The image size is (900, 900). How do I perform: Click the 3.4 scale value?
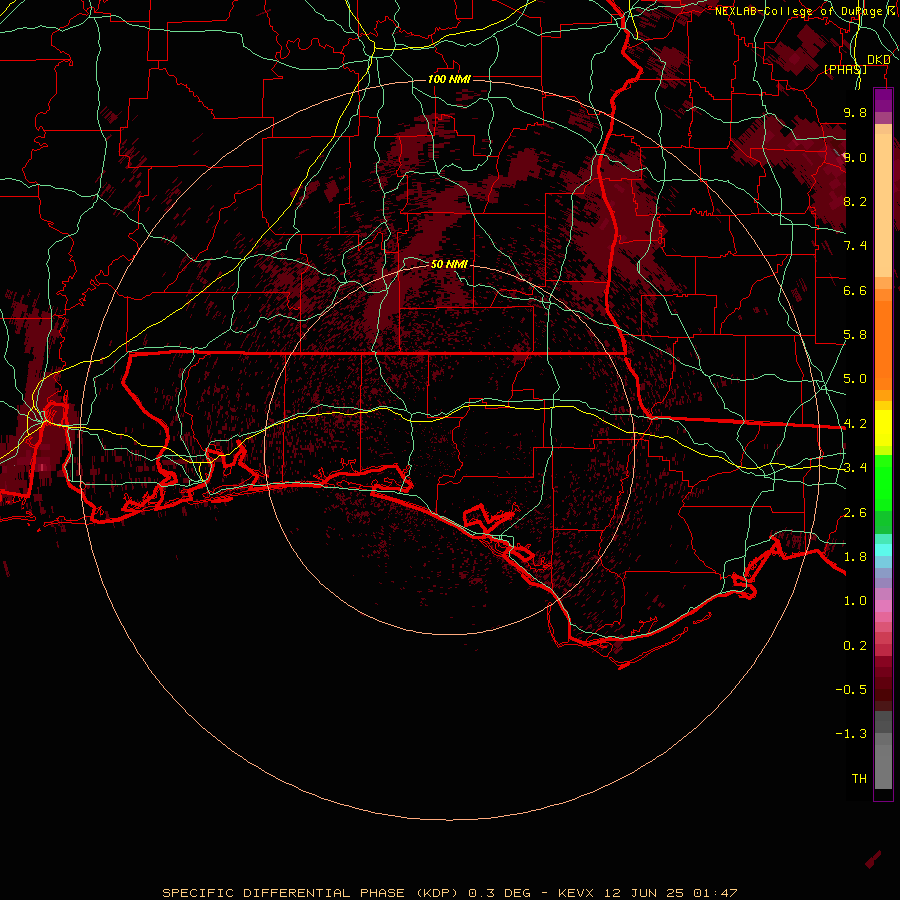tap(855, 468)
